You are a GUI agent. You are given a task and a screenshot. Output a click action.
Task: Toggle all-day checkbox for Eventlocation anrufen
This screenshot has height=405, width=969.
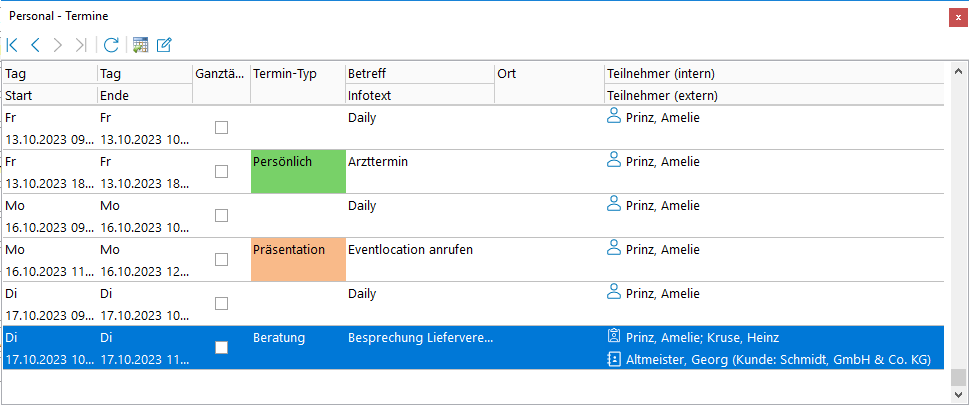coord(221,259)
